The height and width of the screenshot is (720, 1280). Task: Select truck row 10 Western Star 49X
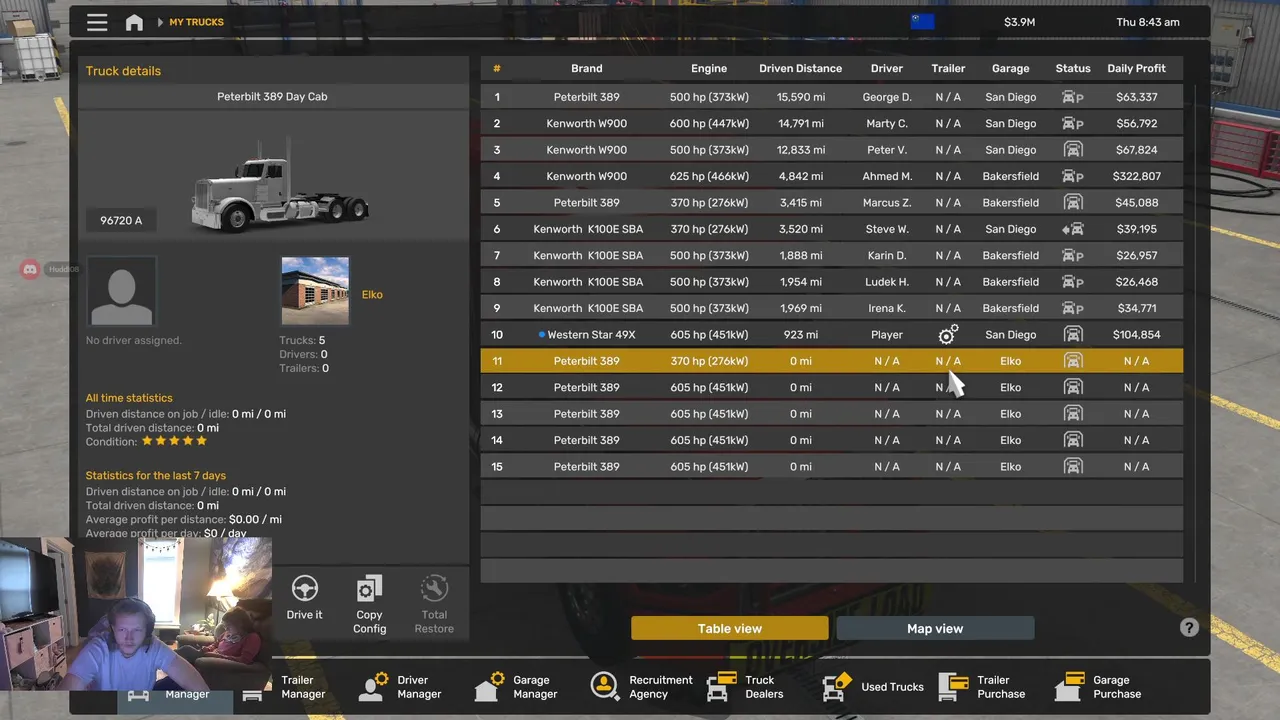click(832, 334)
